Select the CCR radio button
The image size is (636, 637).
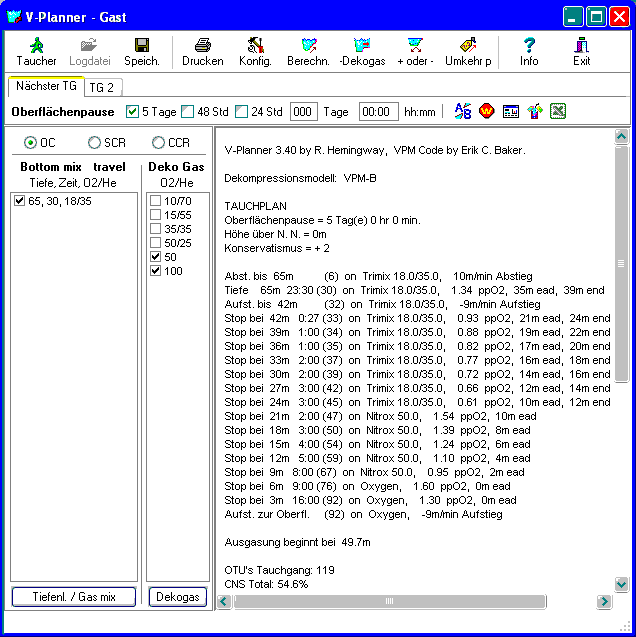[158, 143]
